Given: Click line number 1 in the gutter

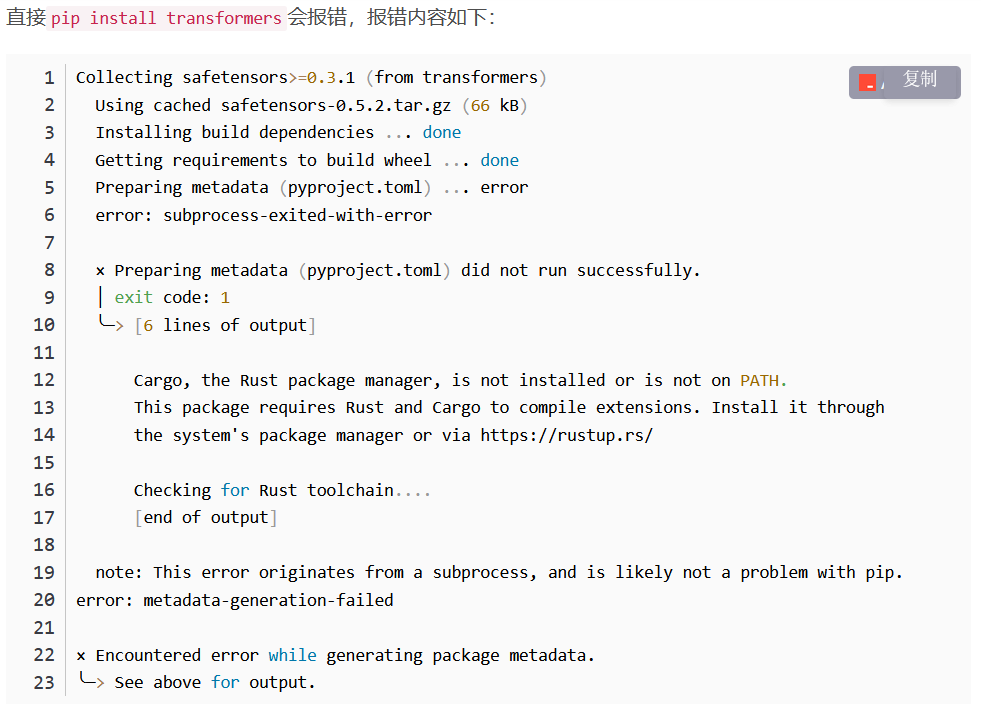Looking at the screenshot, I should [x=48, y=77].
